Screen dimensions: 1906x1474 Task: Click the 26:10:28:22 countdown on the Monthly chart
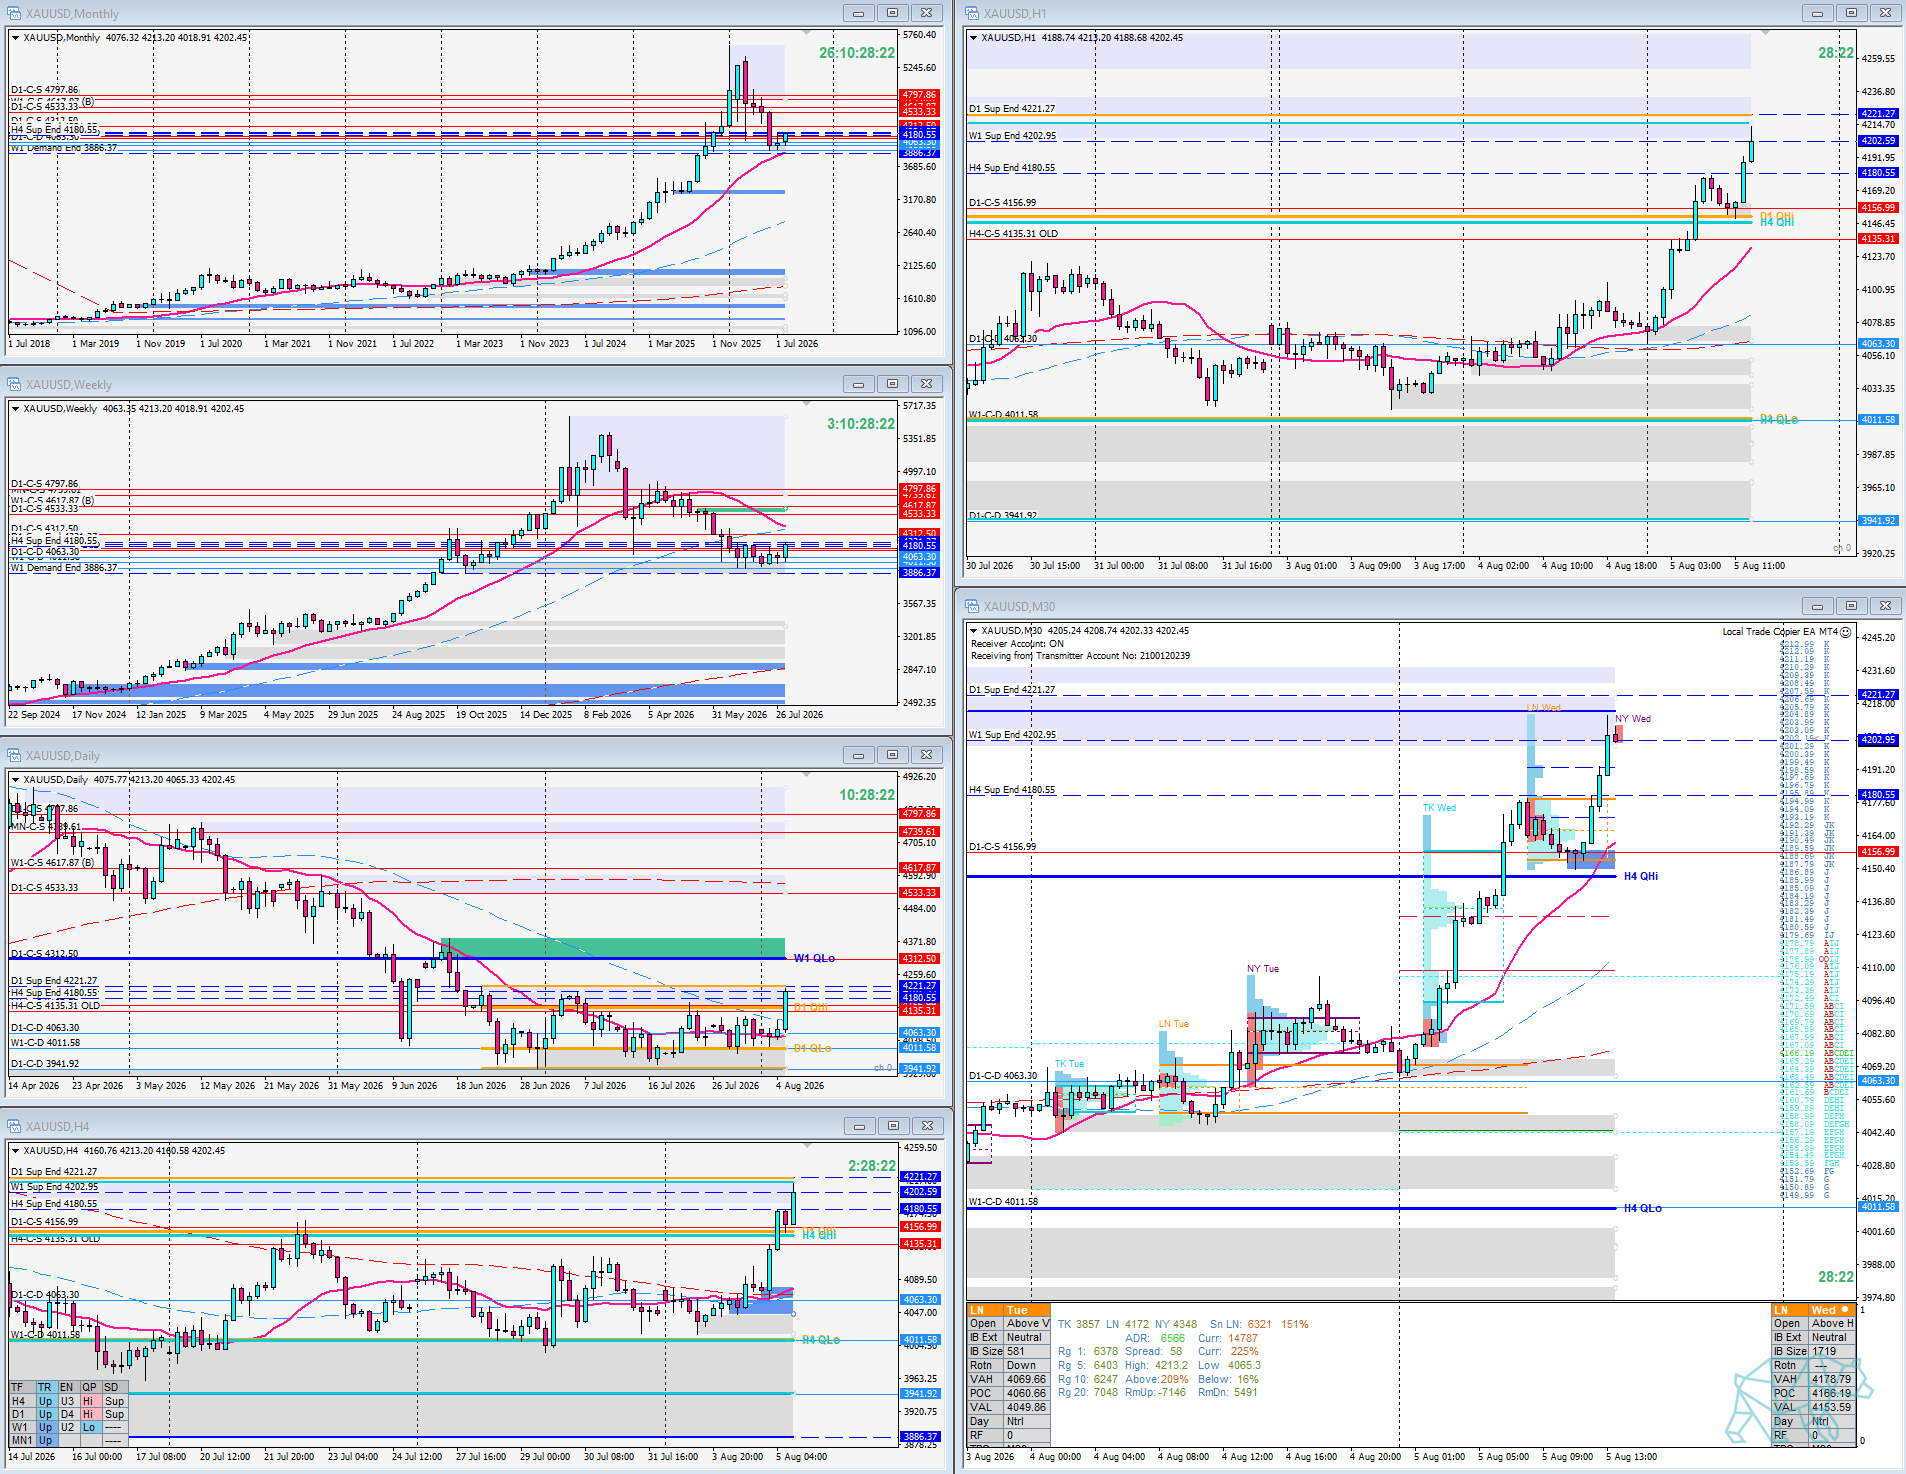tap(857, 53)
